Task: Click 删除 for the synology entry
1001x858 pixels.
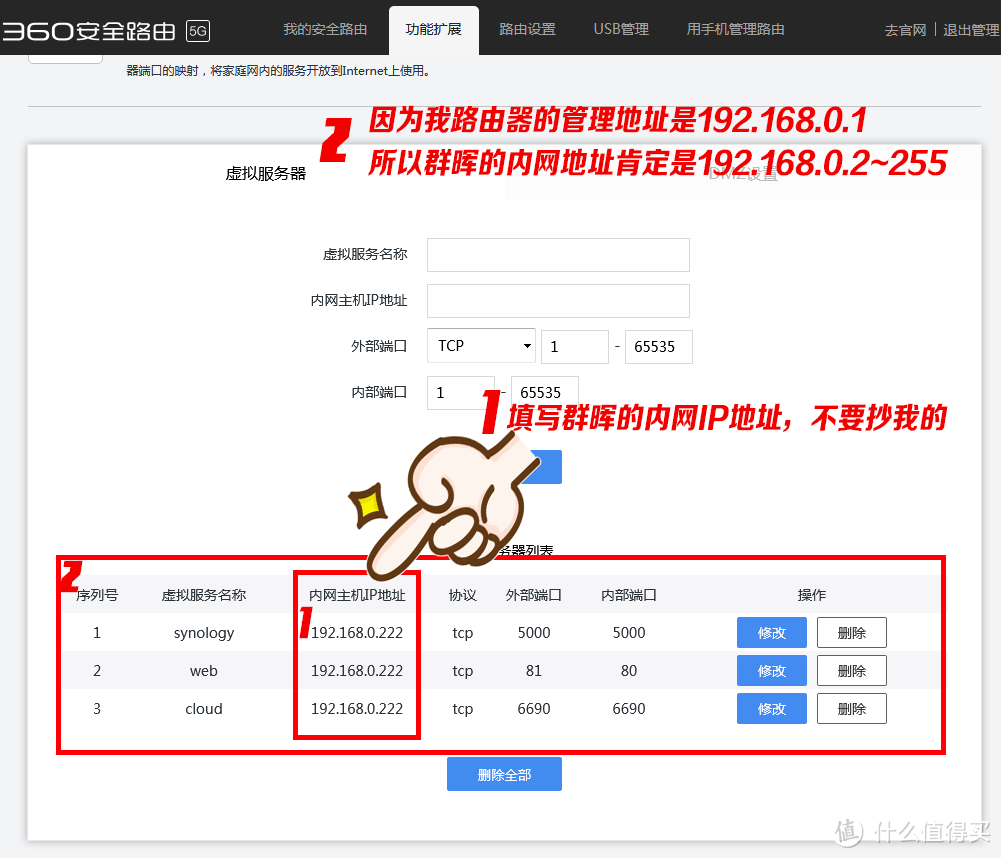Action: tap(852, 633)
